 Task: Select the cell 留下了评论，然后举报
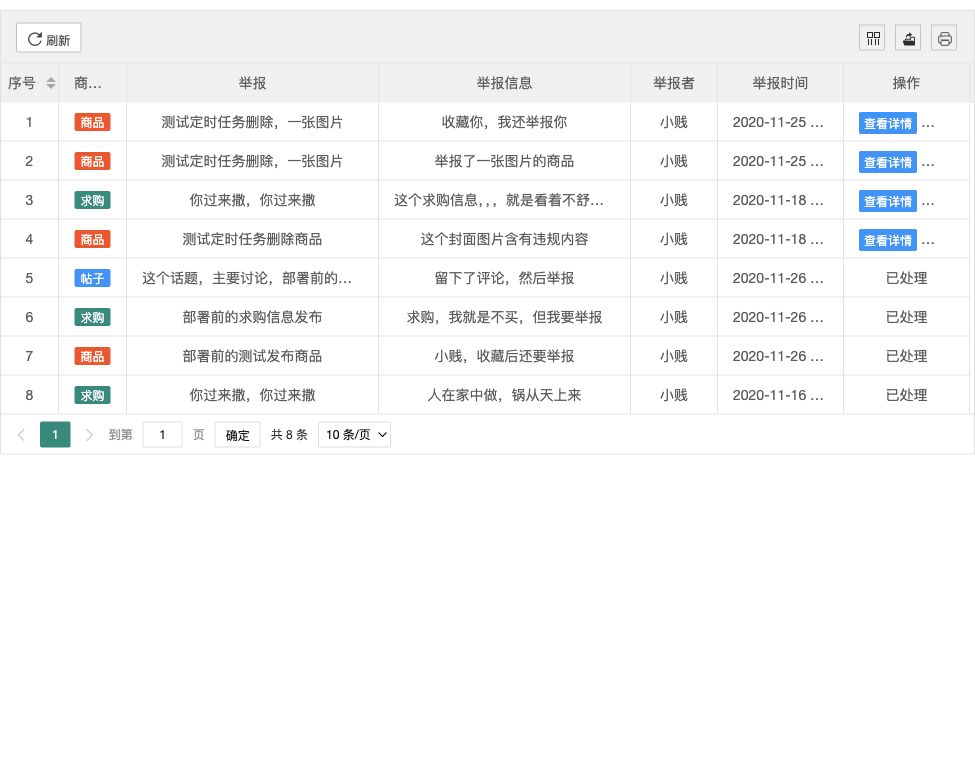click(x=504, y=278)
